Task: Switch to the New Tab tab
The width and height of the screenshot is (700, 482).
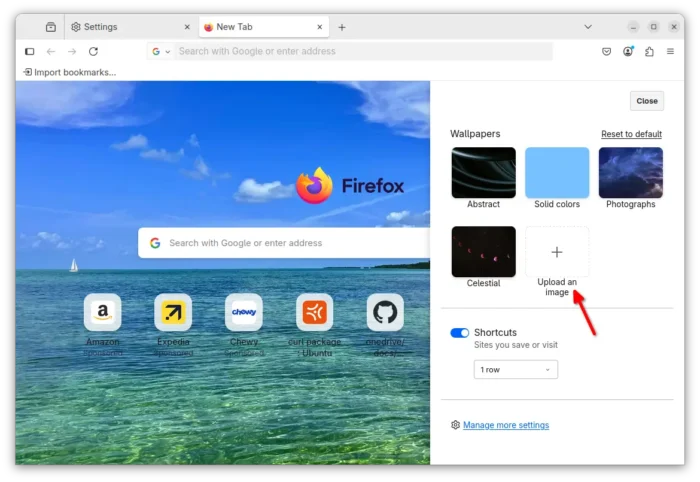Action: (263, 27)
